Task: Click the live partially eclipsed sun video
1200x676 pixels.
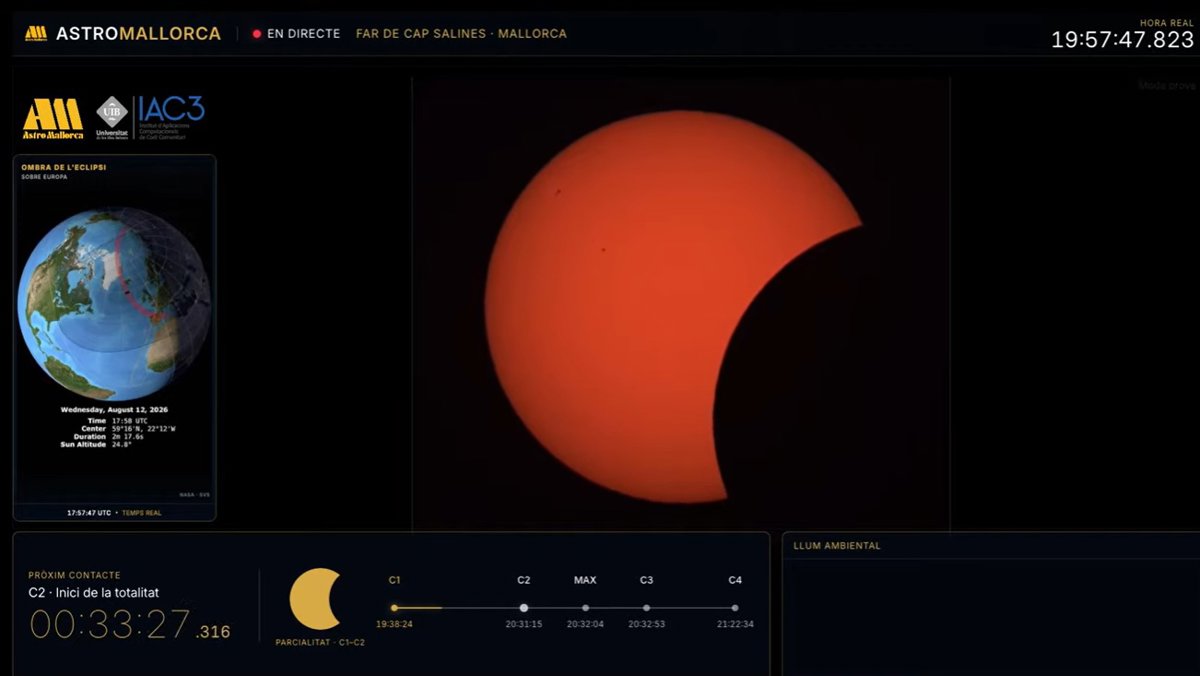Action: point(681,303)
